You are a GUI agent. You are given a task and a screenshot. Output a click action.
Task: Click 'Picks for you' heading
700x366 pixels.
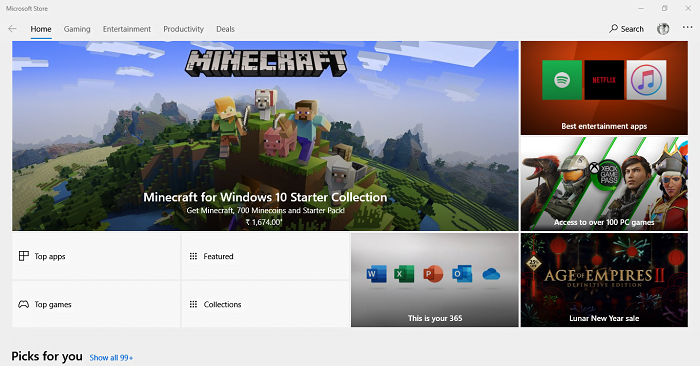[x=47, y=356]
